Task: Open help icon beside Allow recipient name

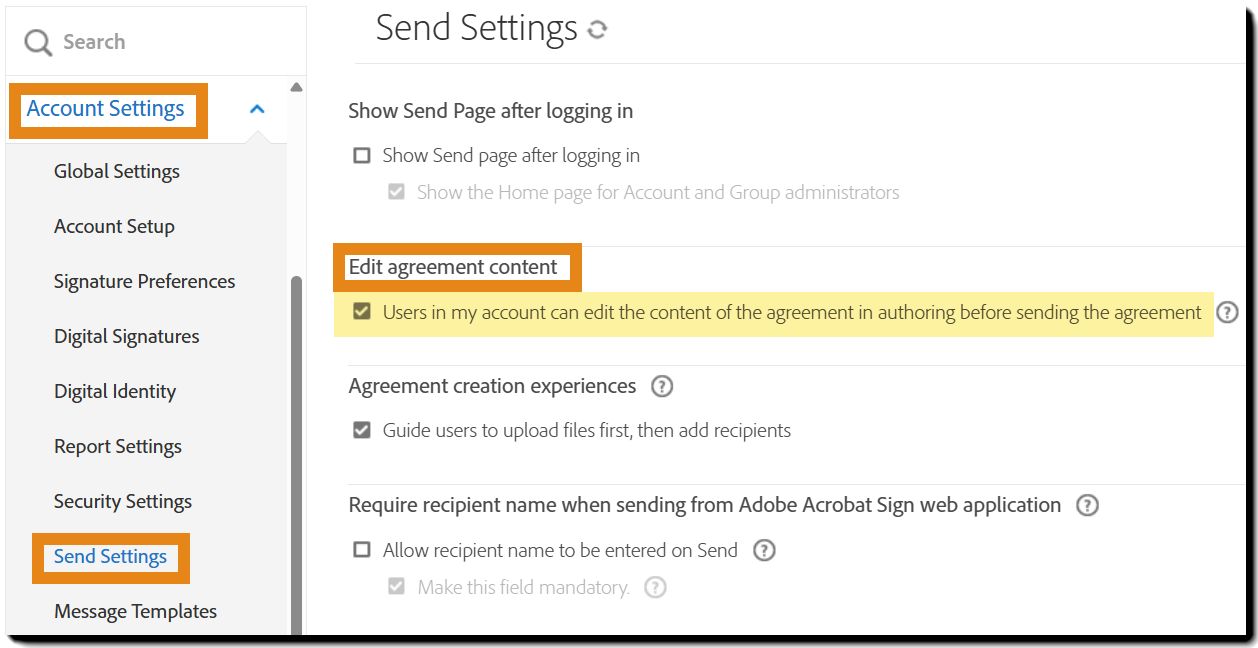Action: coord(764,550)
